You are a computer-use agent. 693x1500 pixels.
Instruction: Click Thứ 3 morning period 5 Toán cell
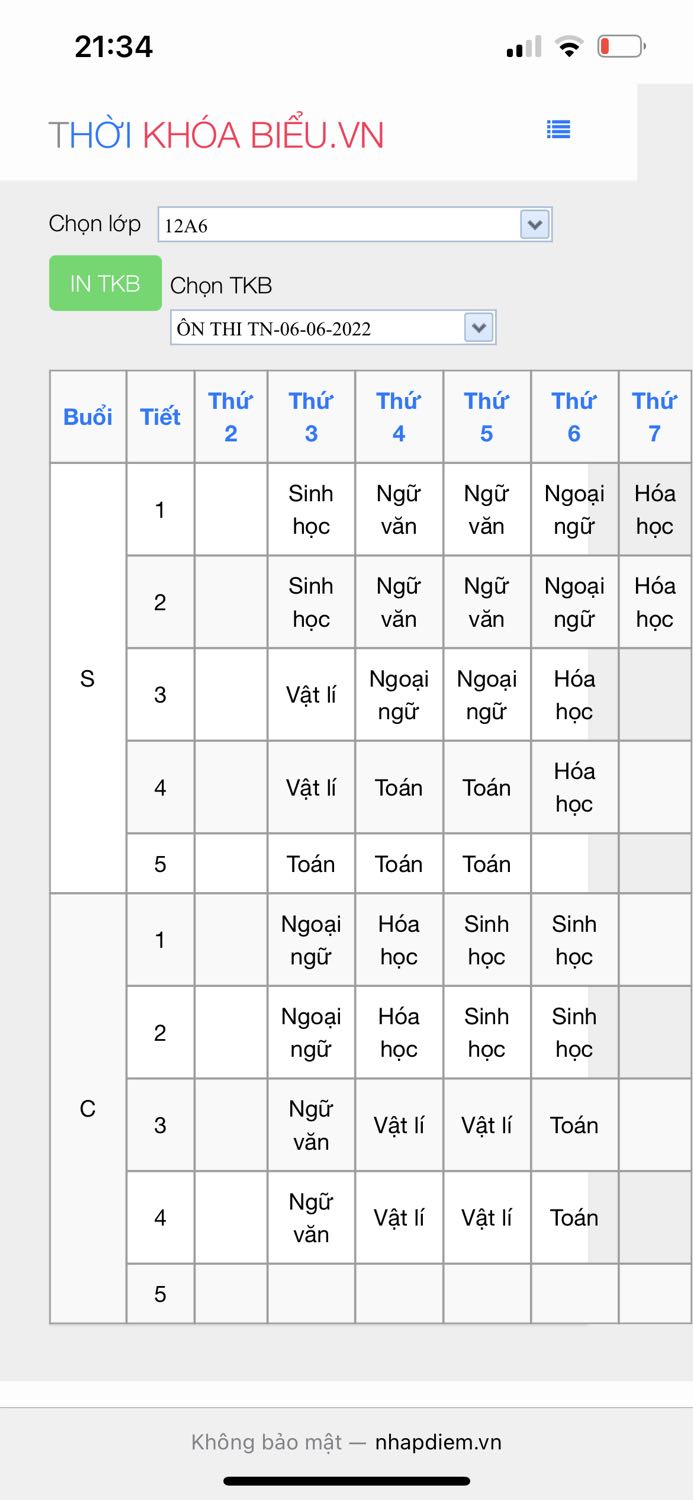pyautogui.click(x=311, y=864)
